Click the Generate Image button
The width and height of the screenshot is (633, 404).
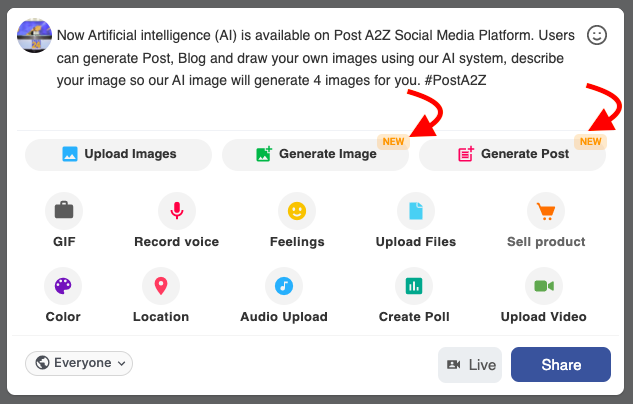click(x=315, y=155)
